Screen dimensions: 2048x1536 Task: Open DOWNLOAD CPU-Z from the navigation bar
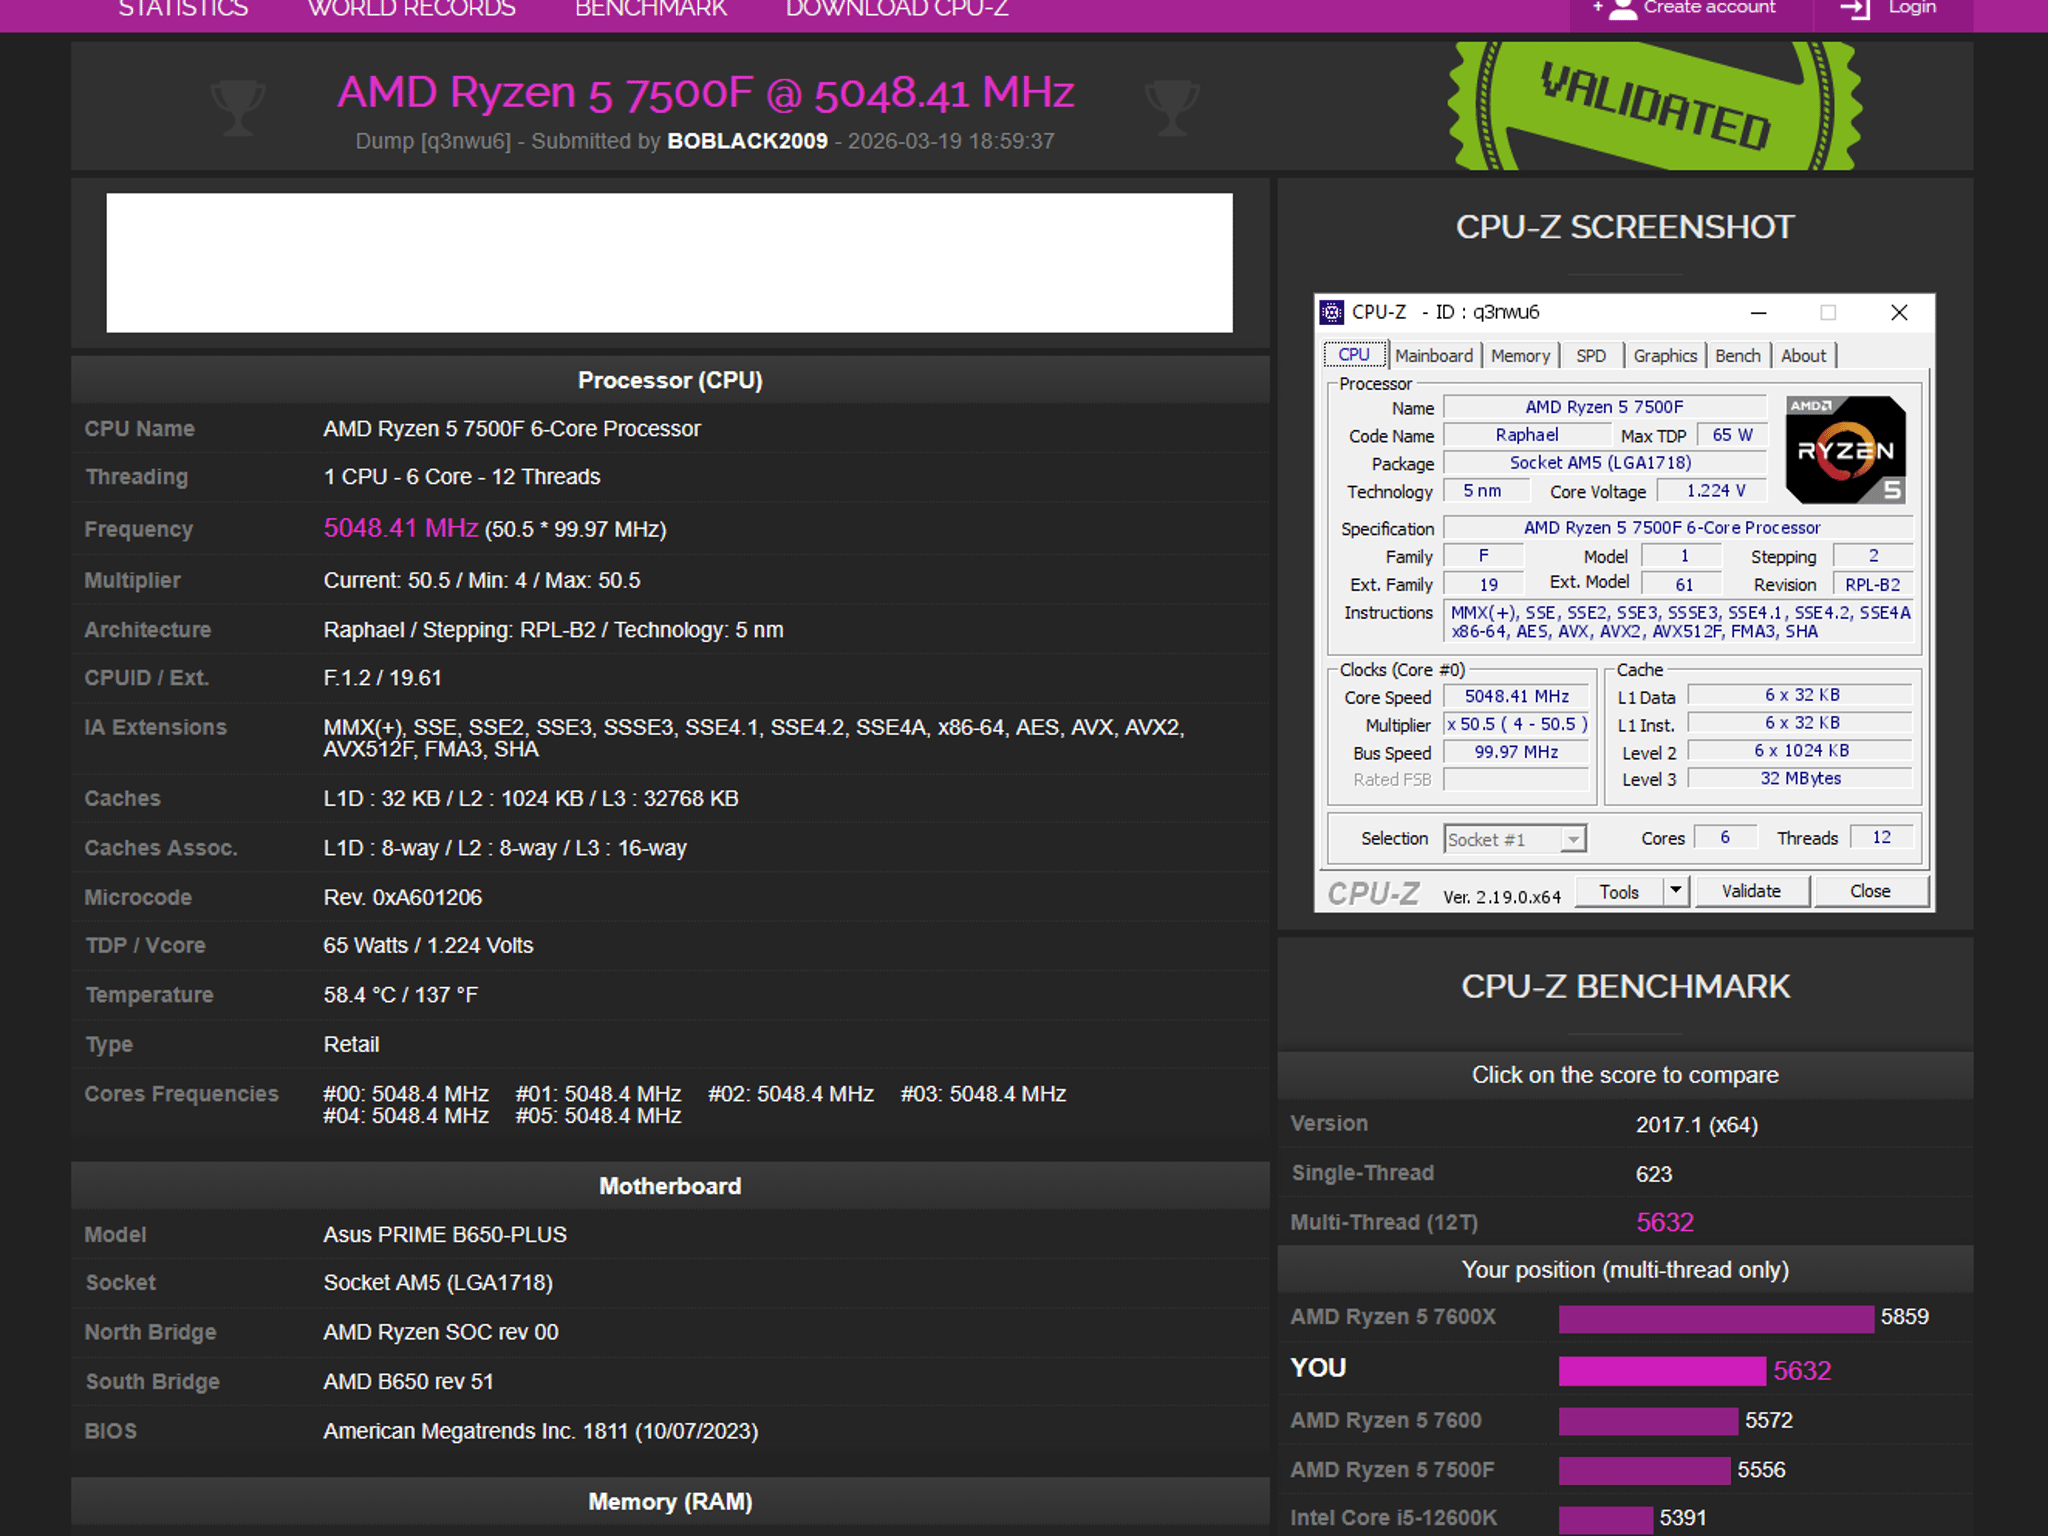[897, 9]
